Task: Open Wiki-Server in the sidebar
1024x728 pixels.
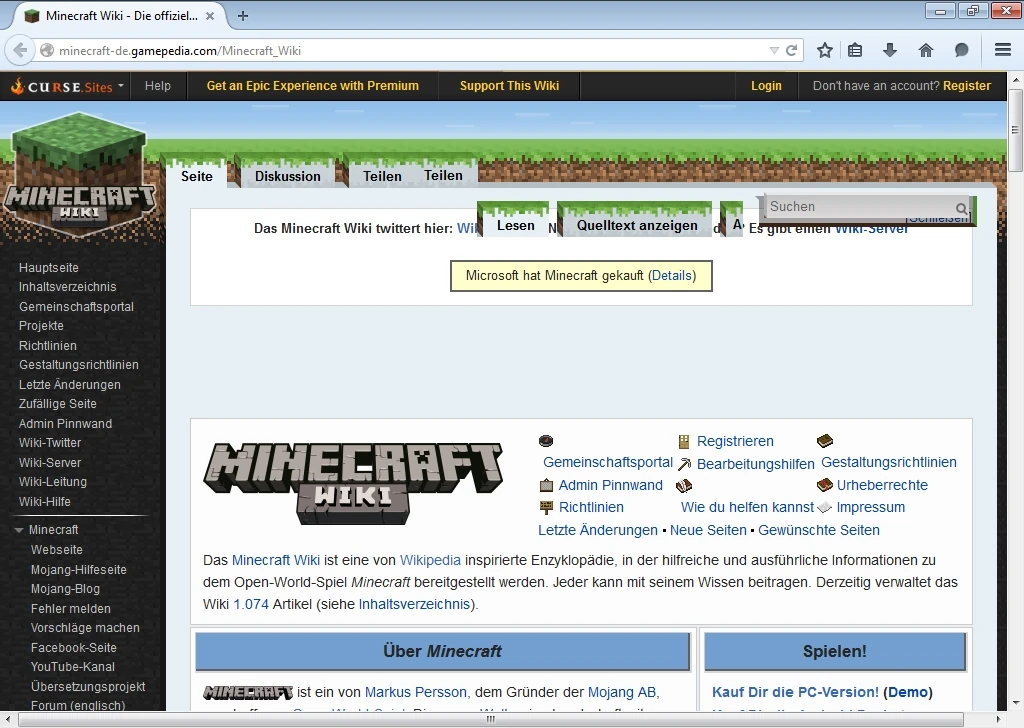Action: [x=50, y=462]
